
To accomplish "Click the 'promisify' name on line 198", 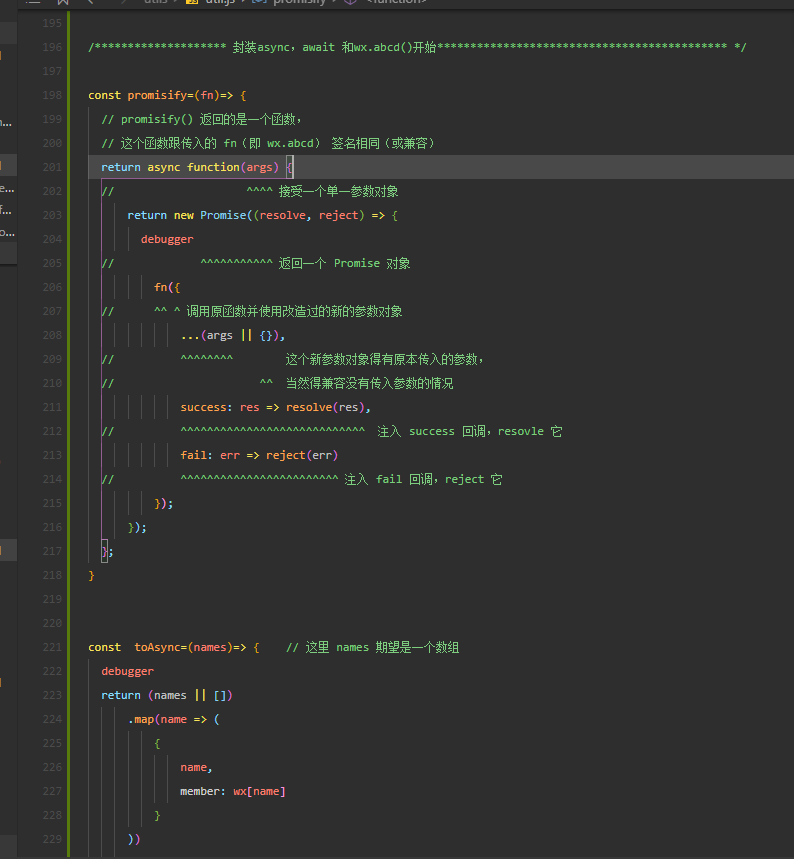I will point(157,95).
